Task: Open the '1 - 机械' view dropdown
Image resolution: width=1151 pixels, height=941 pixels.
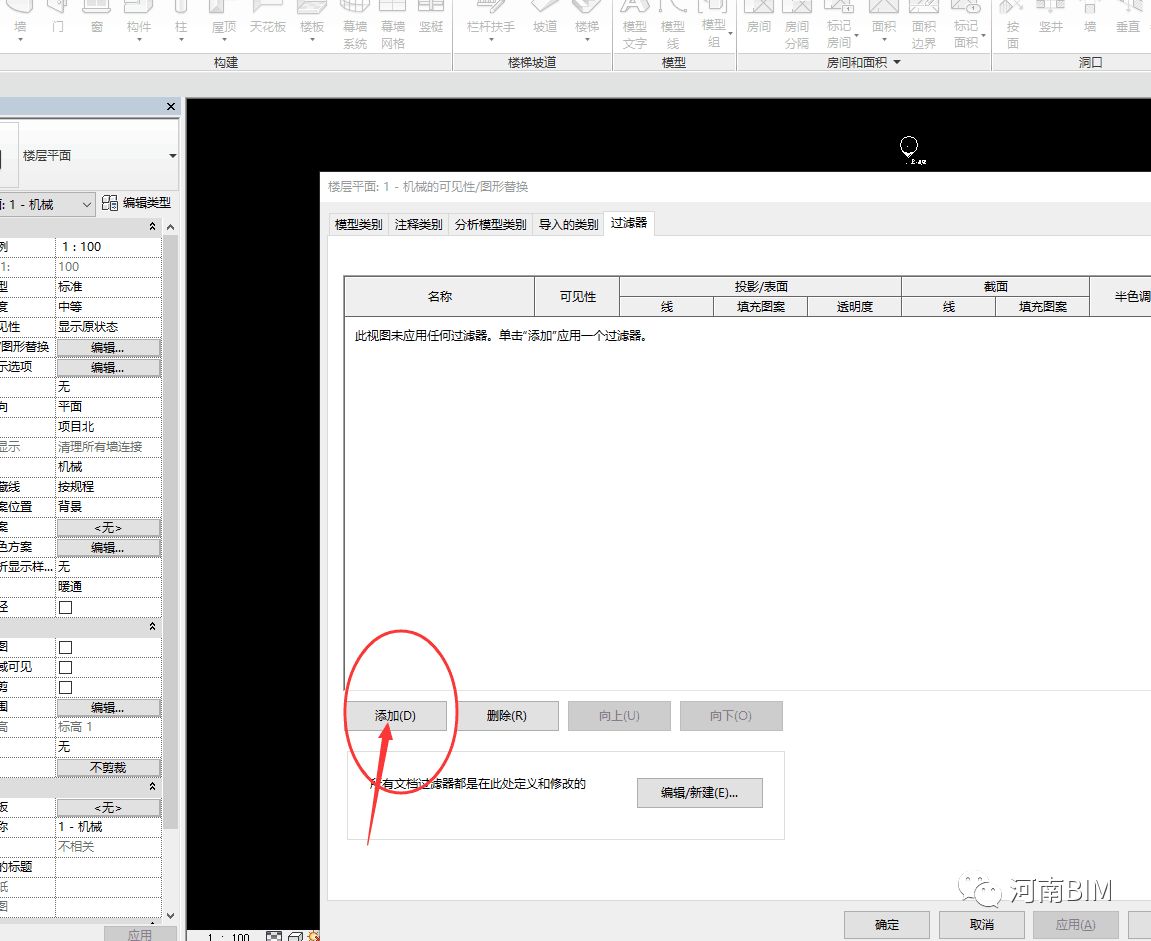Action: click(87, 205)
